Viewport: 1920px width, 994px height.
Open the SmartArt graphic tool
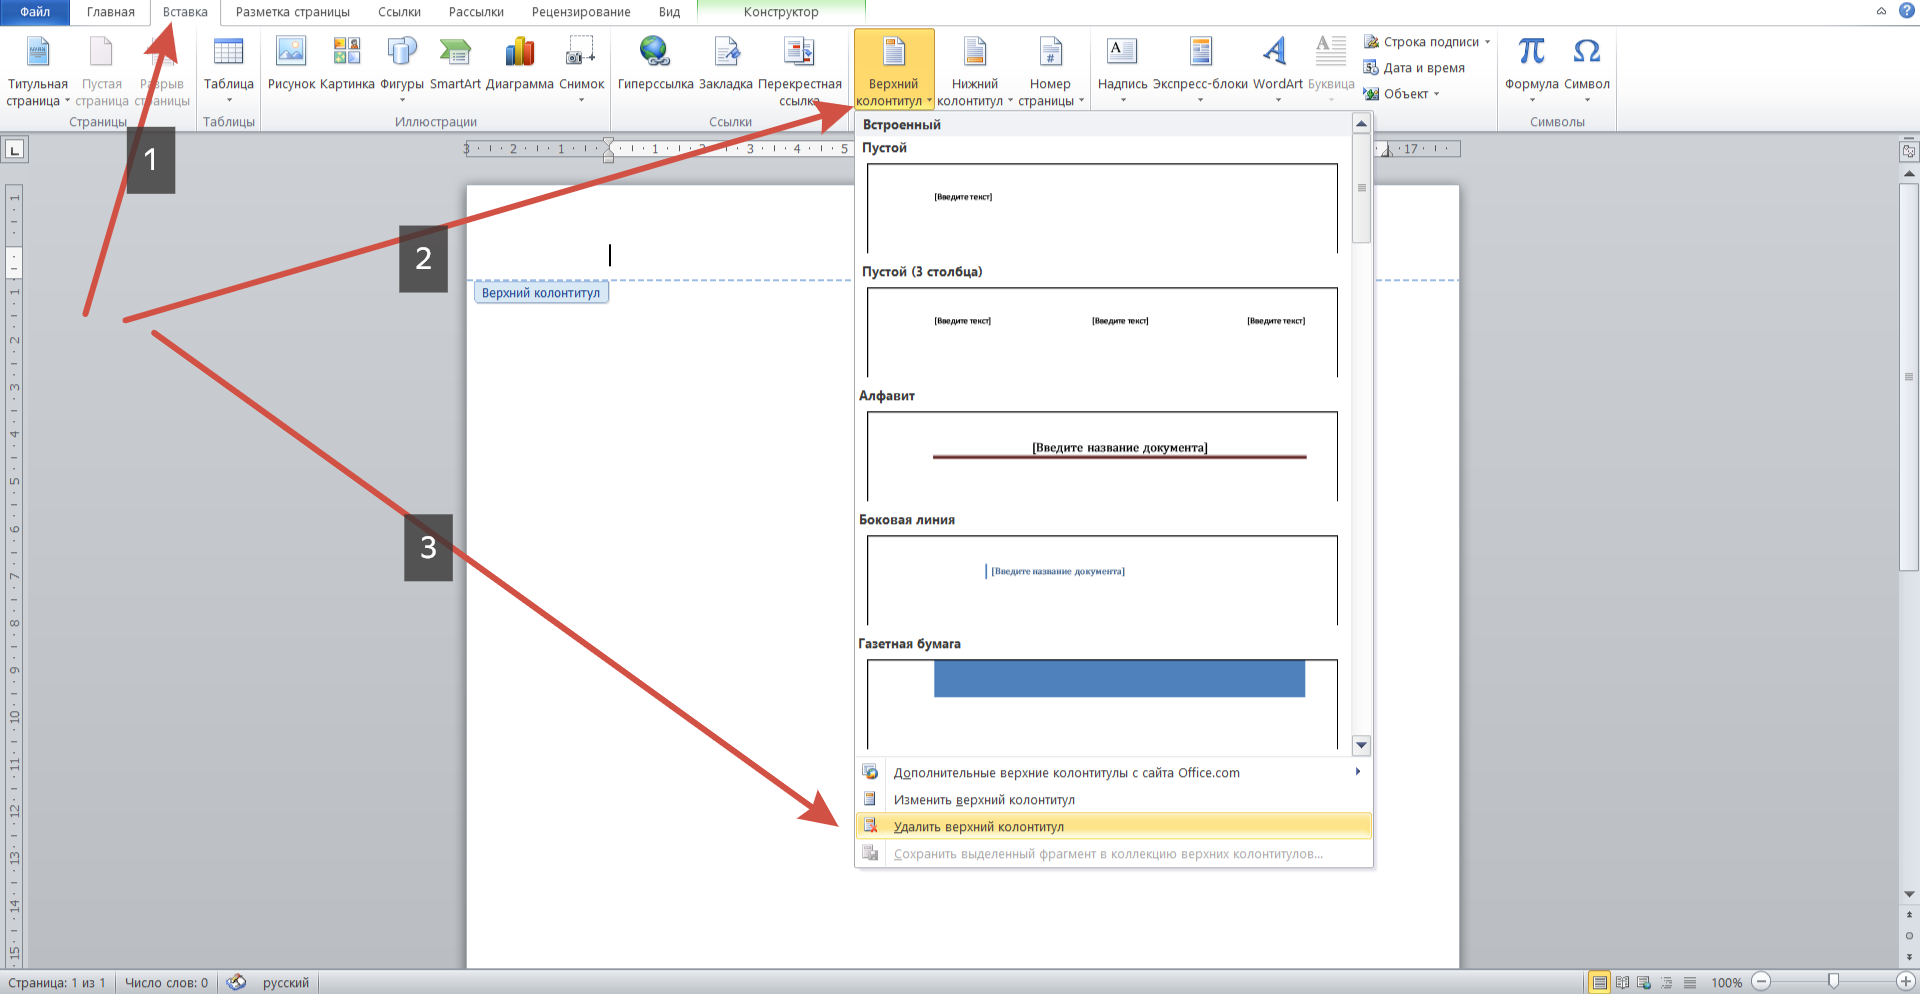tap(455, 52)
